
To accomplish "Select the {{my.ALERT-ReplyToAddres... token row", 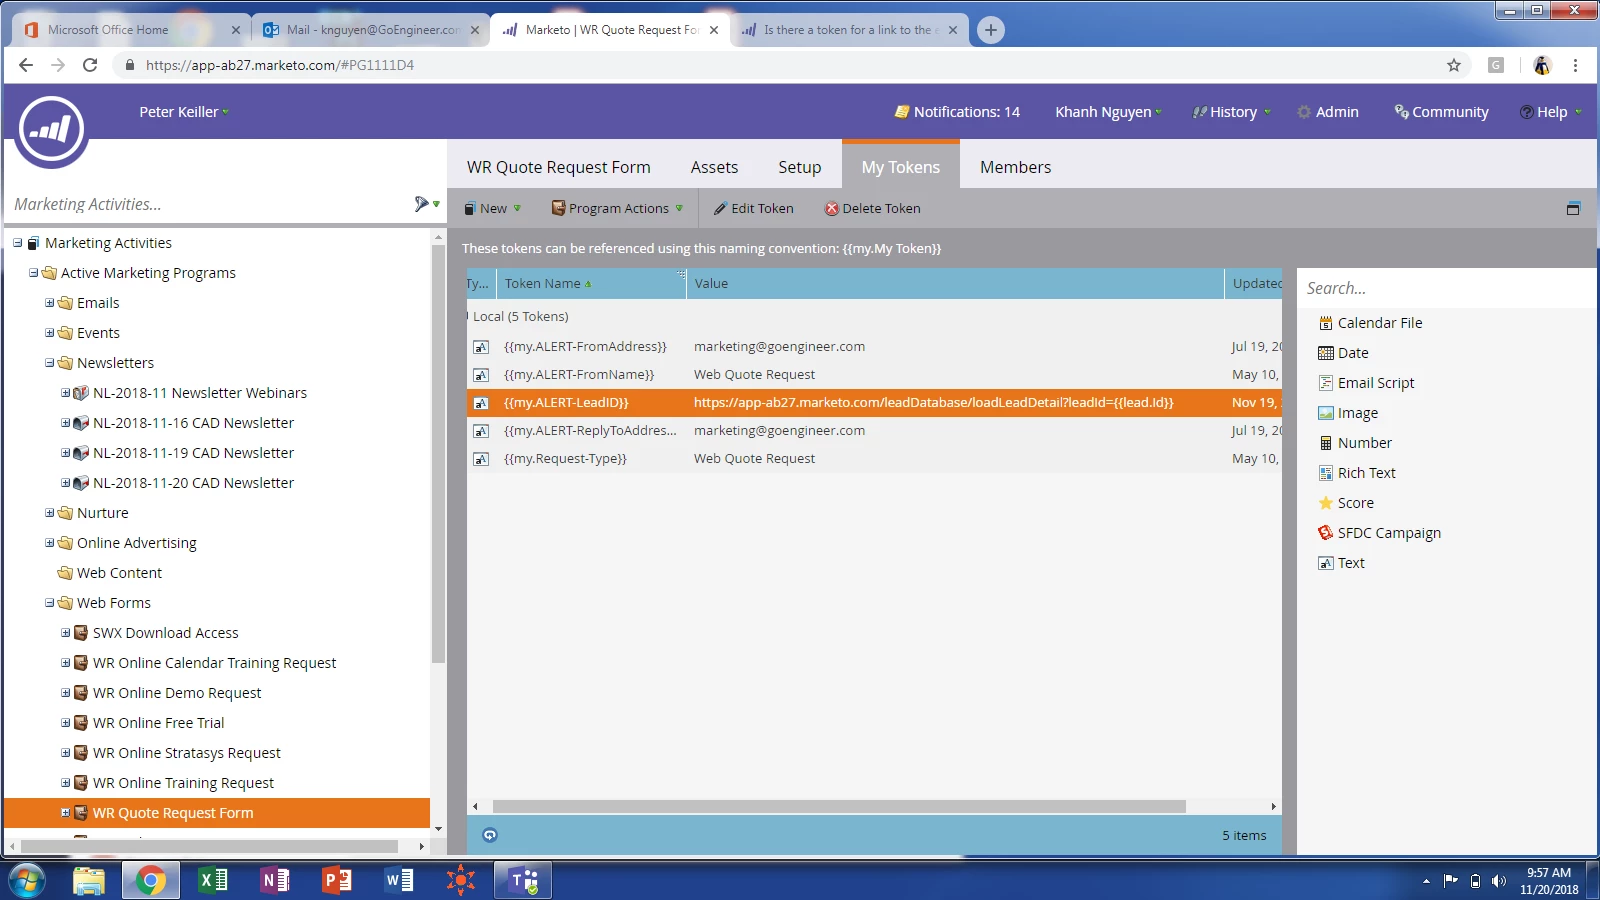I will pos(874,430).
